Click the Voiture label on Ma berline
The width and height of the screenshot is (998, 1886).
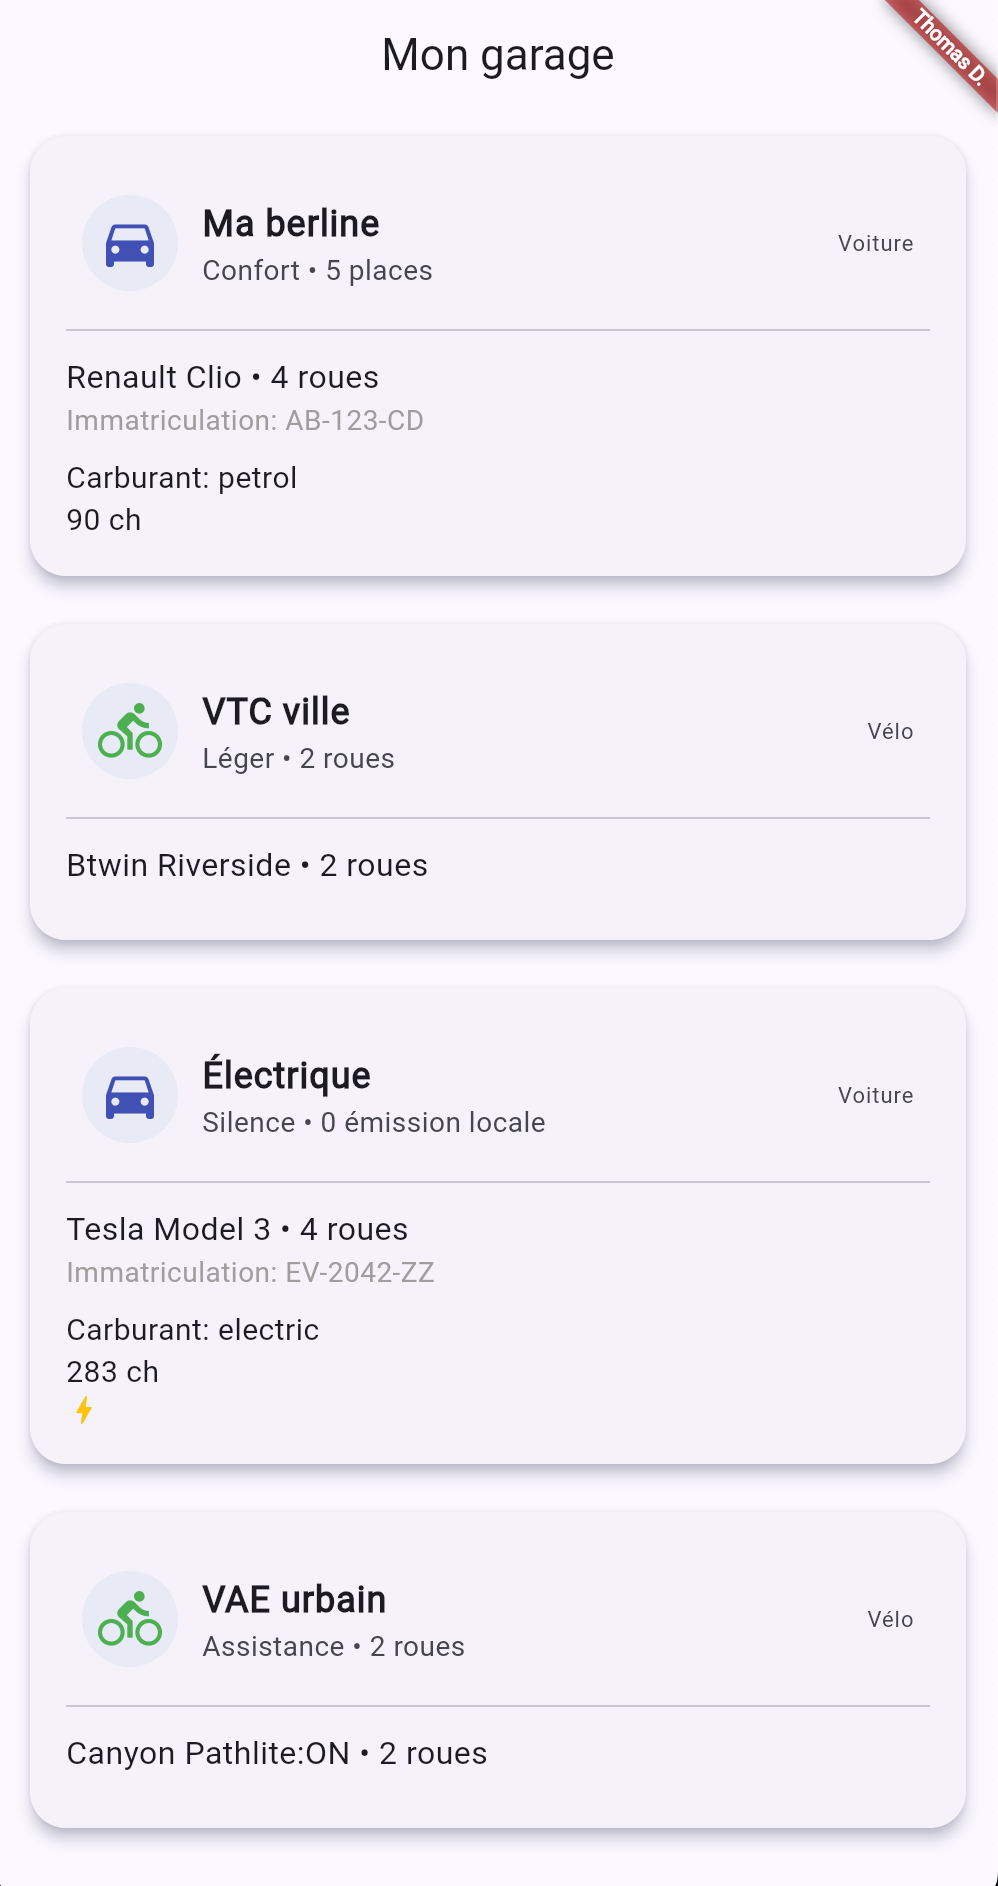coord(875,244)
